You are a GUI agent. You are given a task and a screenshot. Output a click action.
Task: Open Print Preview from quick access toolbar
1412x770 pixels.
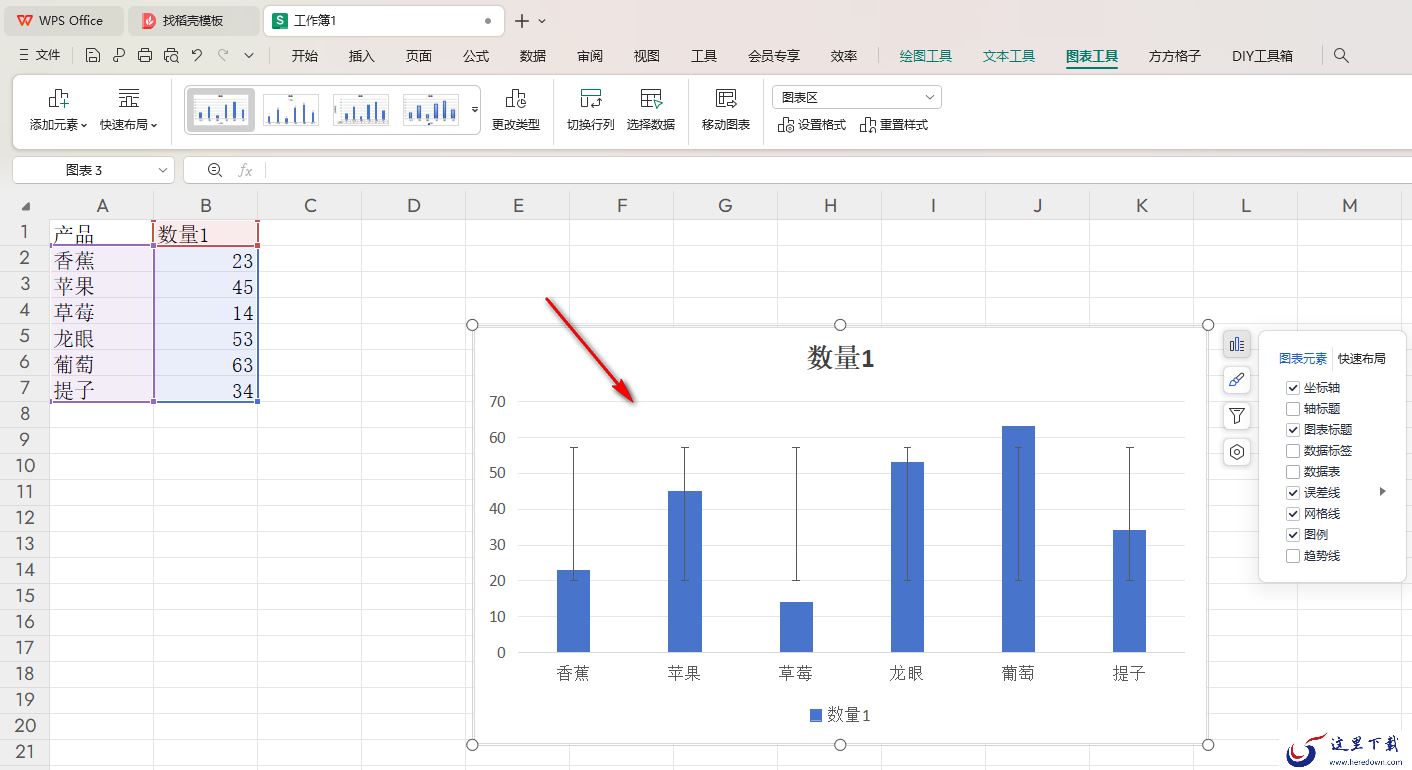pos(171,56)
